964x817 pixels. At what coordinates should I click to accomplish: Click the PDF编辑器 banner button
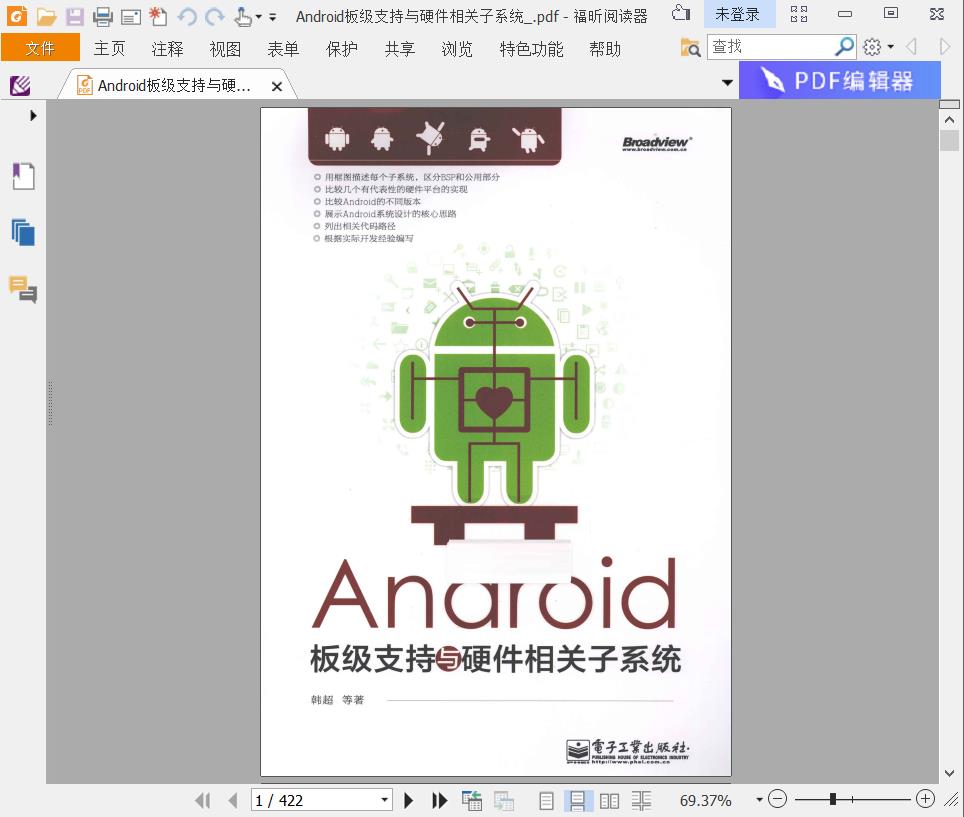[x=839, y=81]
